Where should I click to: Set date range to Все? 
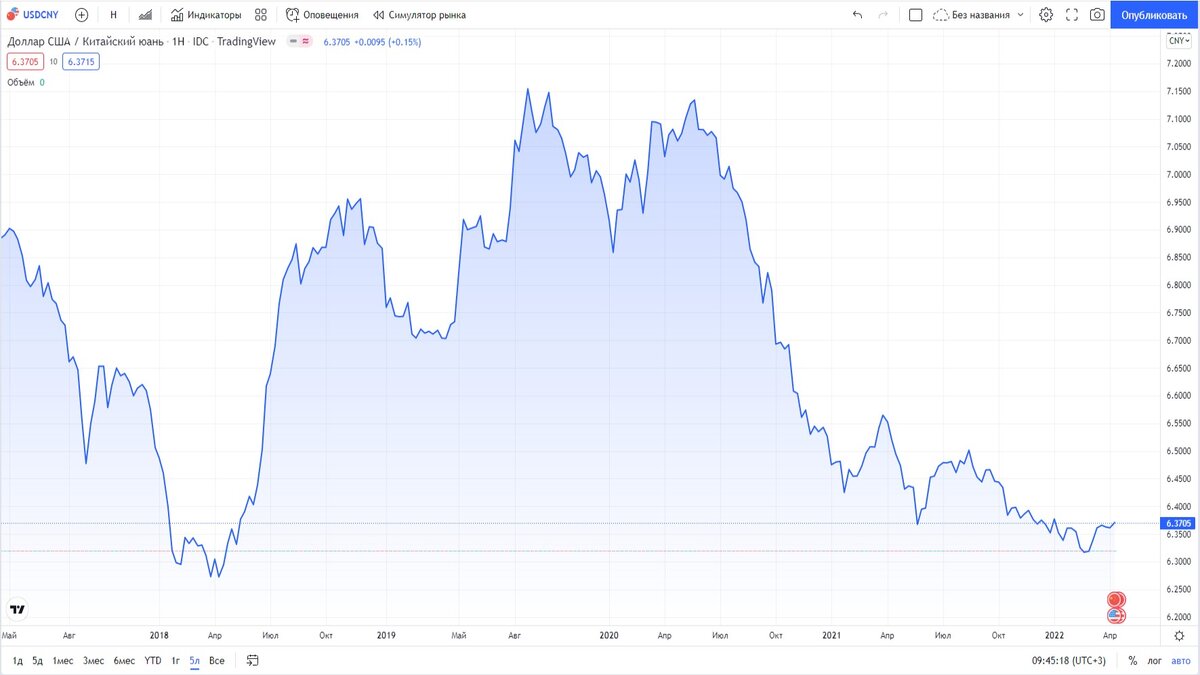tap(217, 660)
